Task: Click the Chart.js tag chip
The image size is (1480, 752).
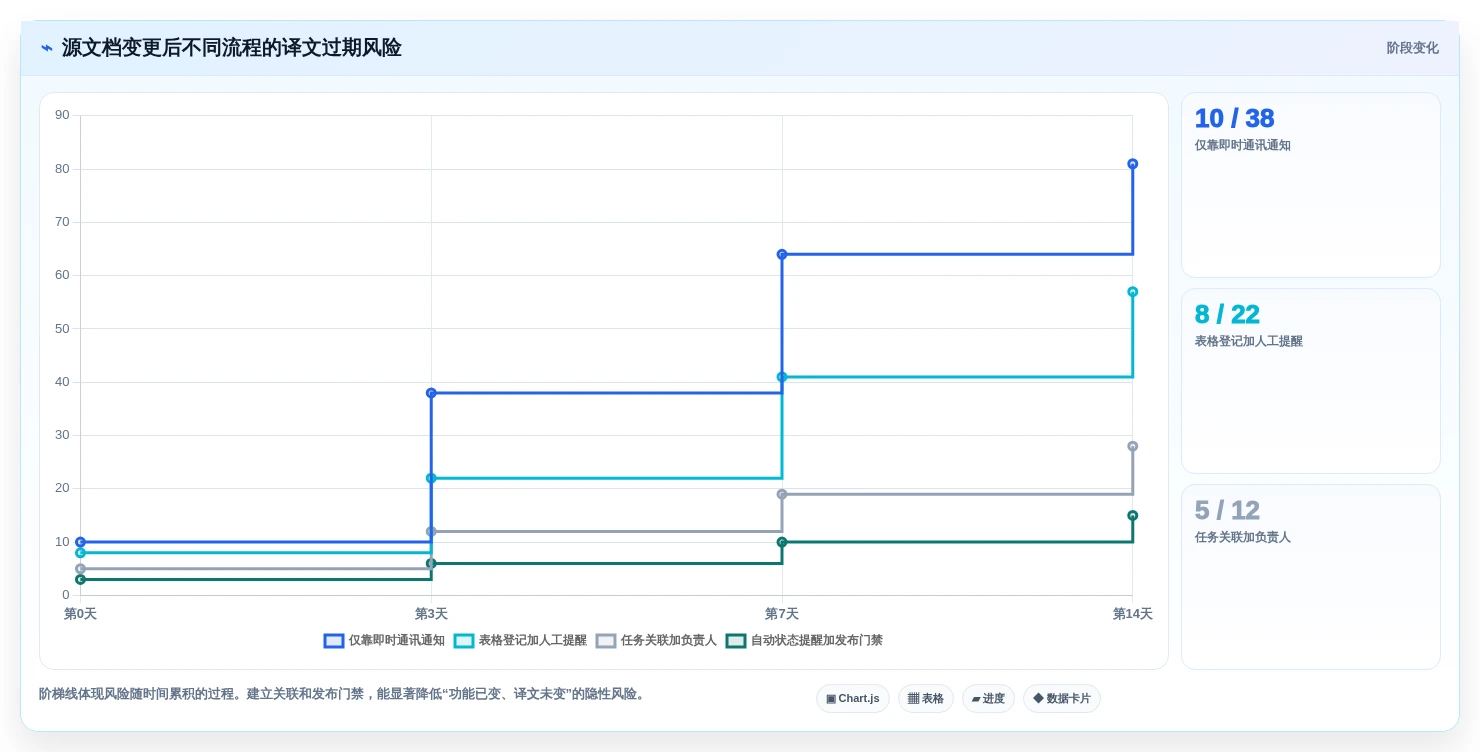Action: click(853, 698)
